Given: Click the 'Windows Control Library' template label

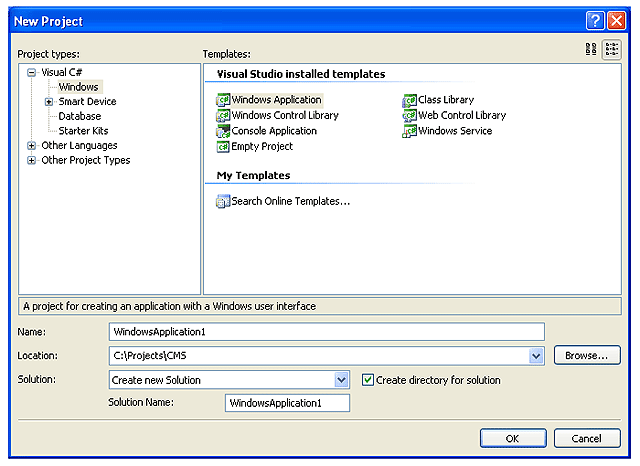Looking at the screenshot, I should point(285,115).
